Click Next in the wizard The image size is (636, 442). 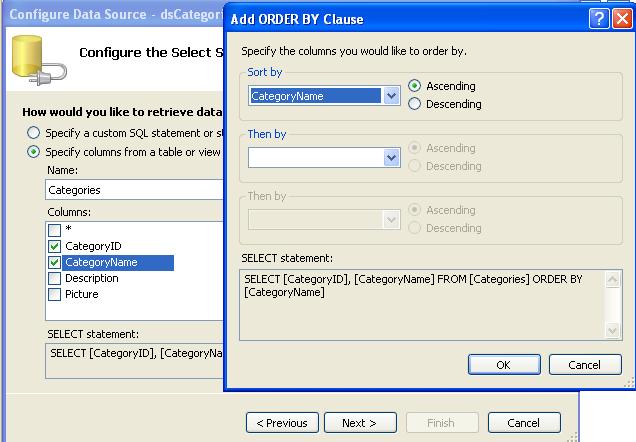point(360,423)
